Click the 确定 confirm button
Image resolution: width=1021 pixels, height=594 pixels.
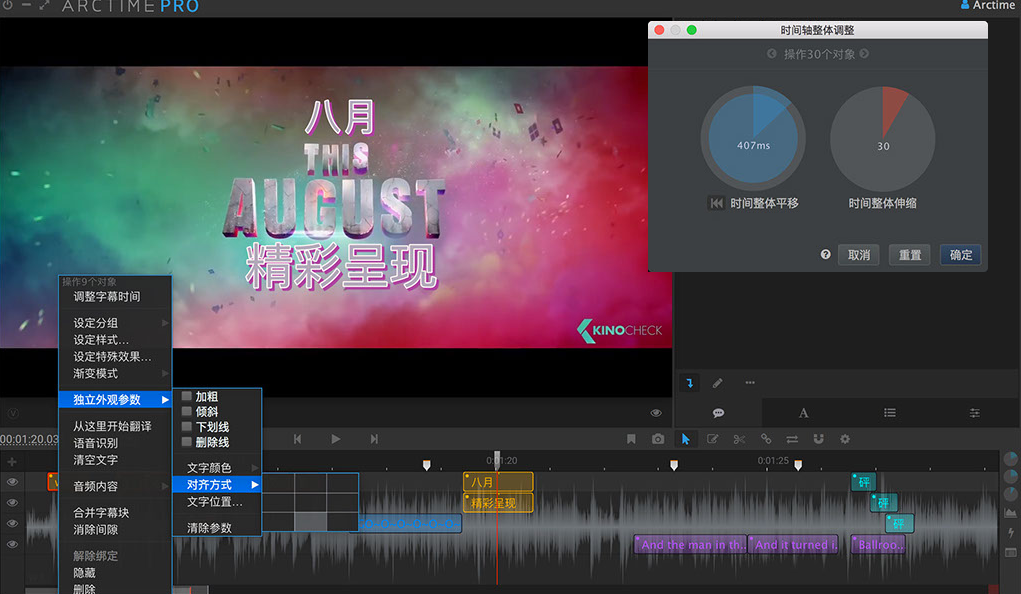pyautogui.click(x=961, y=255)
